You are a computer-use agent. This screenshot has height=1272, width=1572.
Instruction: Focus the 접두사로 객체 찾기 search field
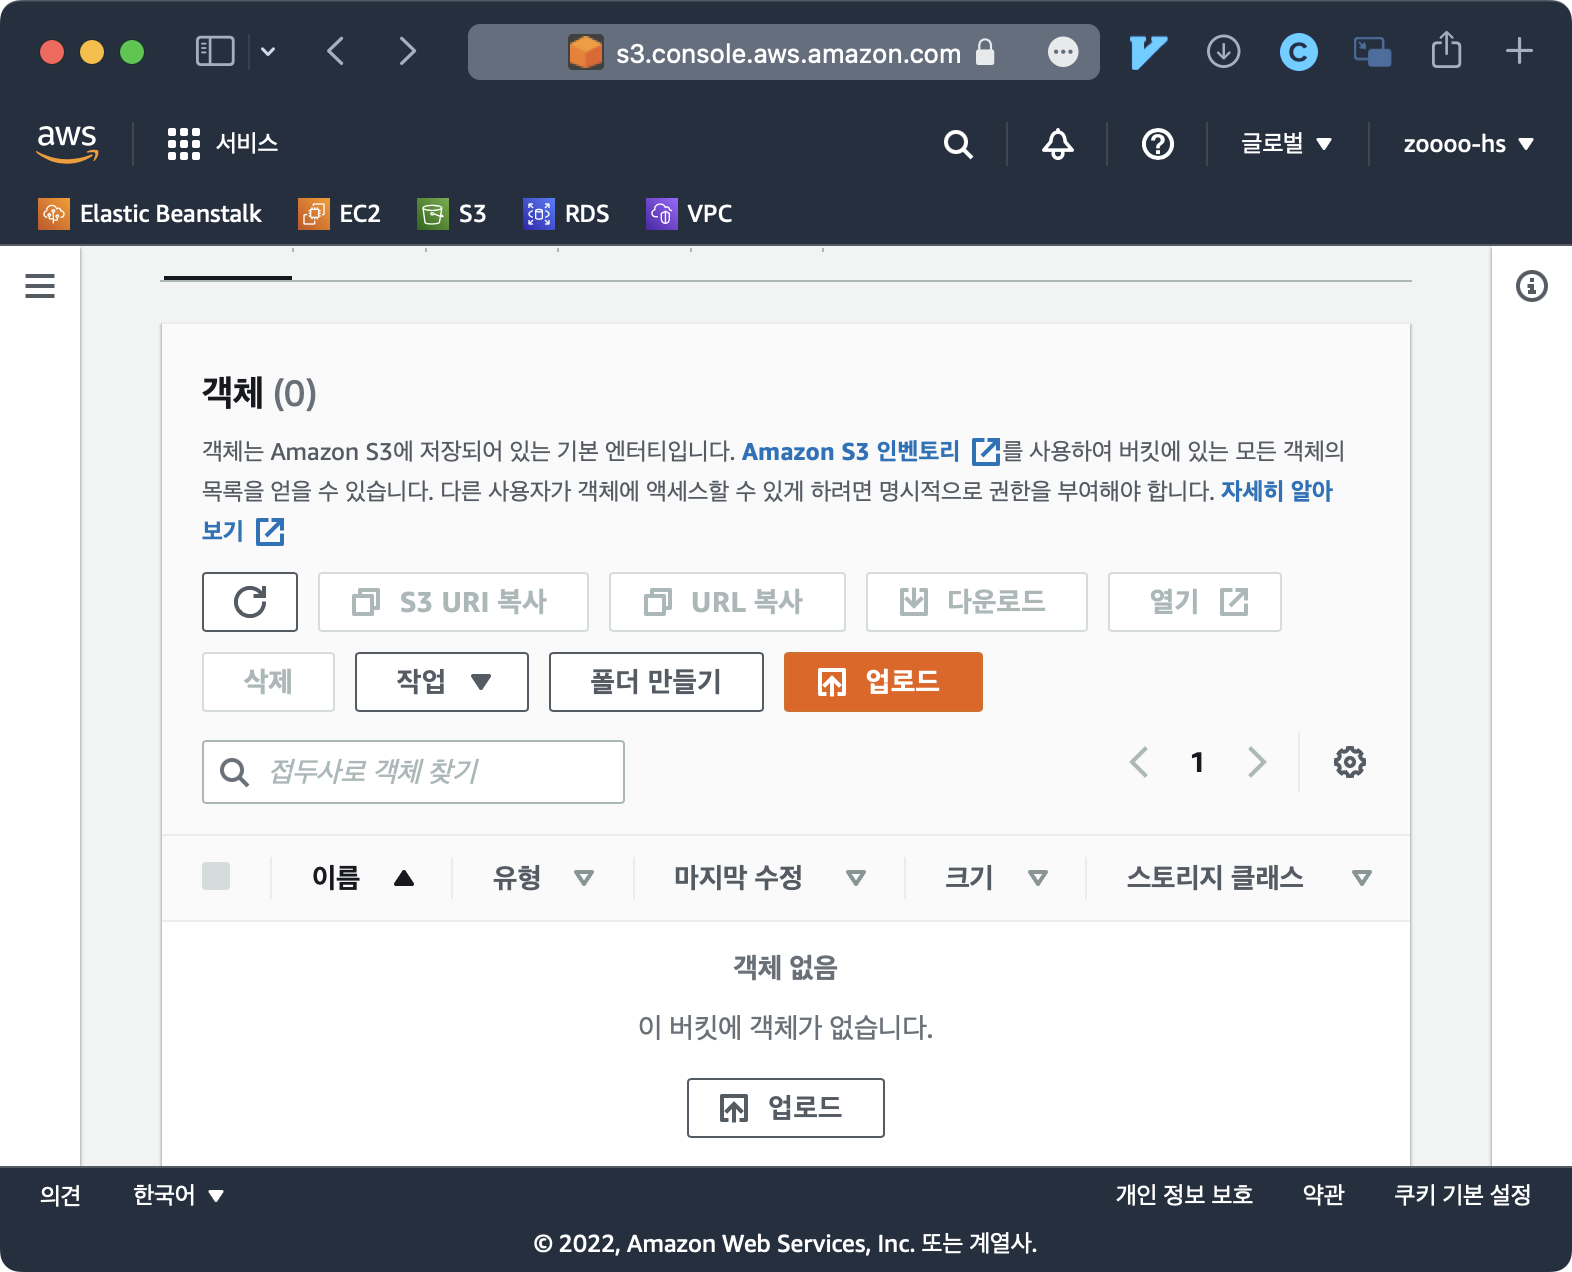click(413, 772)
